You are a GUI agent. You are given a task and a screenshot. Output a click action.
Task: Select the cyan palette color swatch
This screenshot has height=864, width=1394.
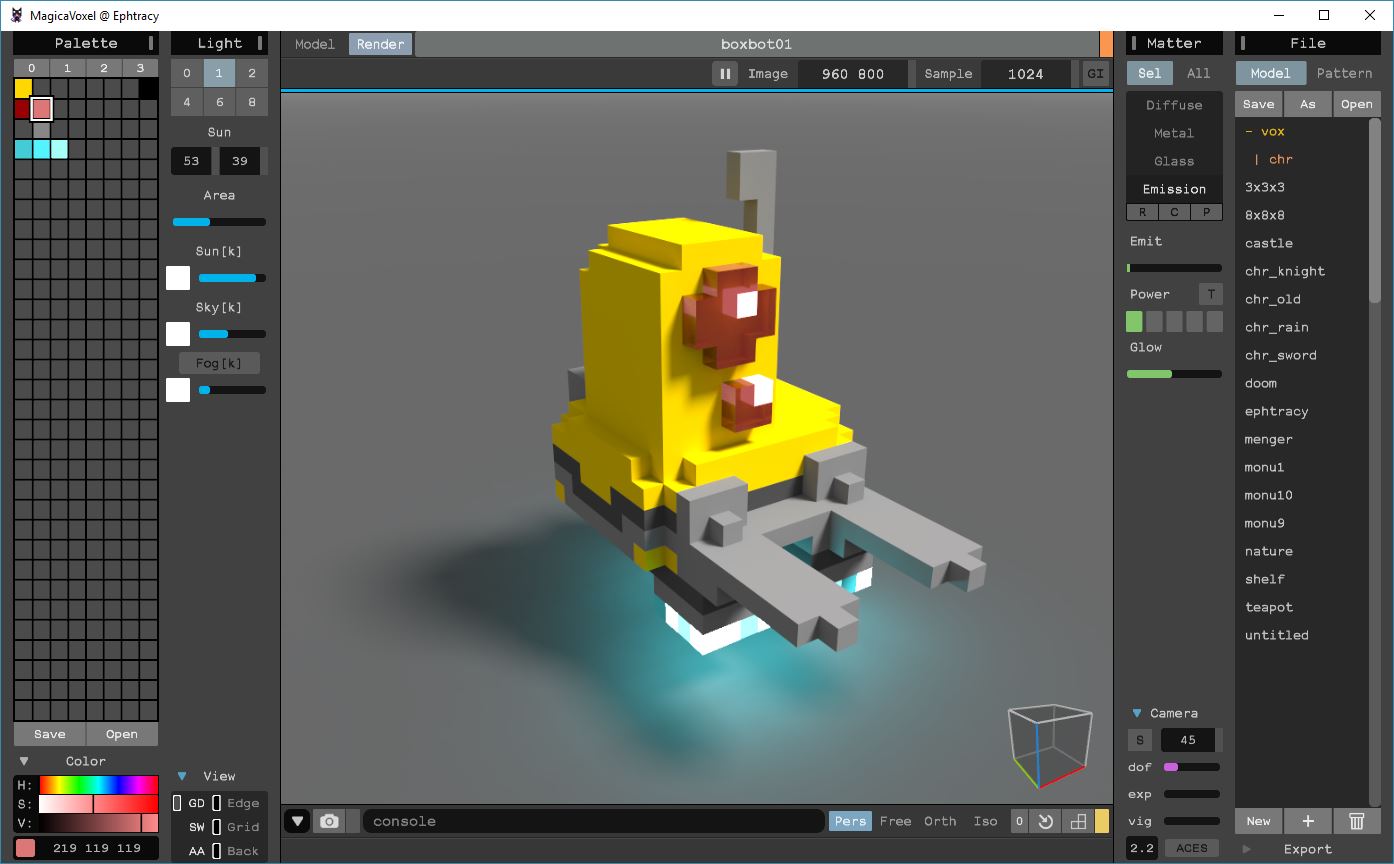(x=41, y=149)
